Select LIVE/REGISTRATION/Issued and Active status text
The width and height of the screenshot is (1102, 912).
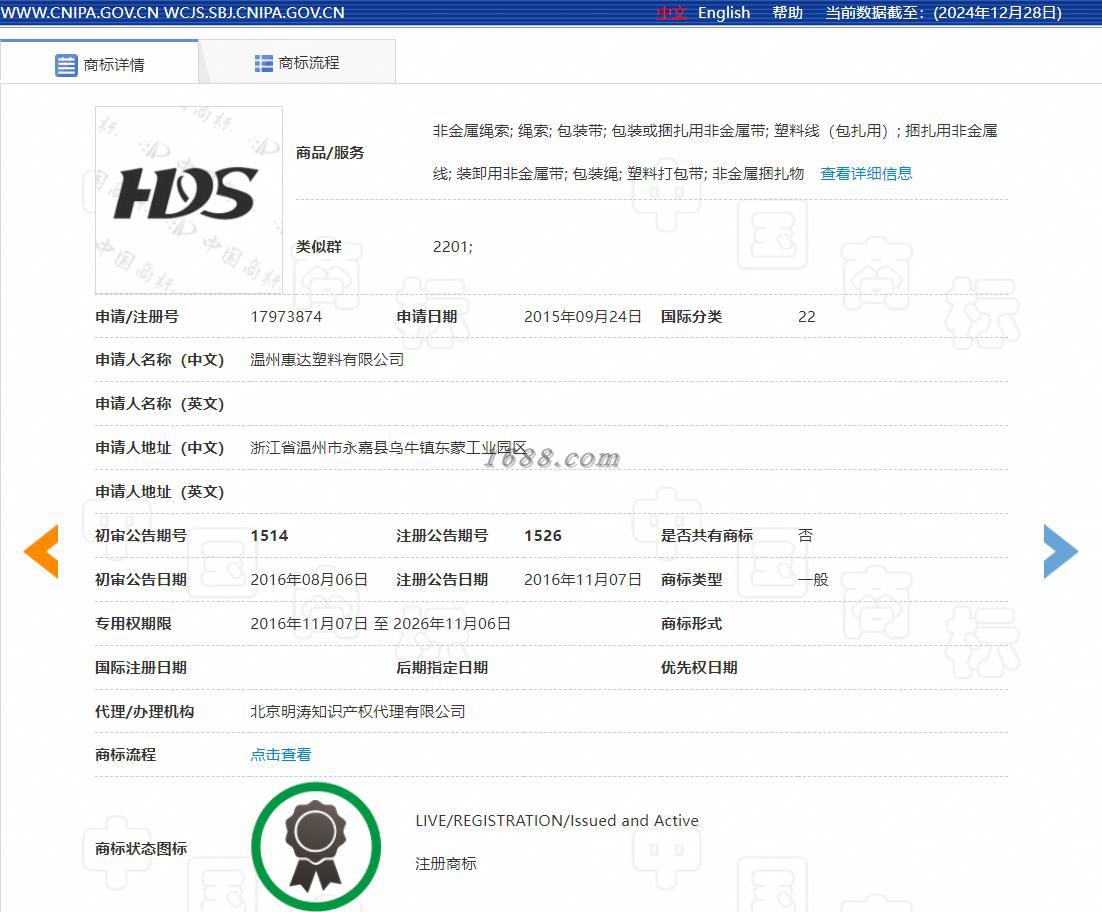(x=557, y=821)
